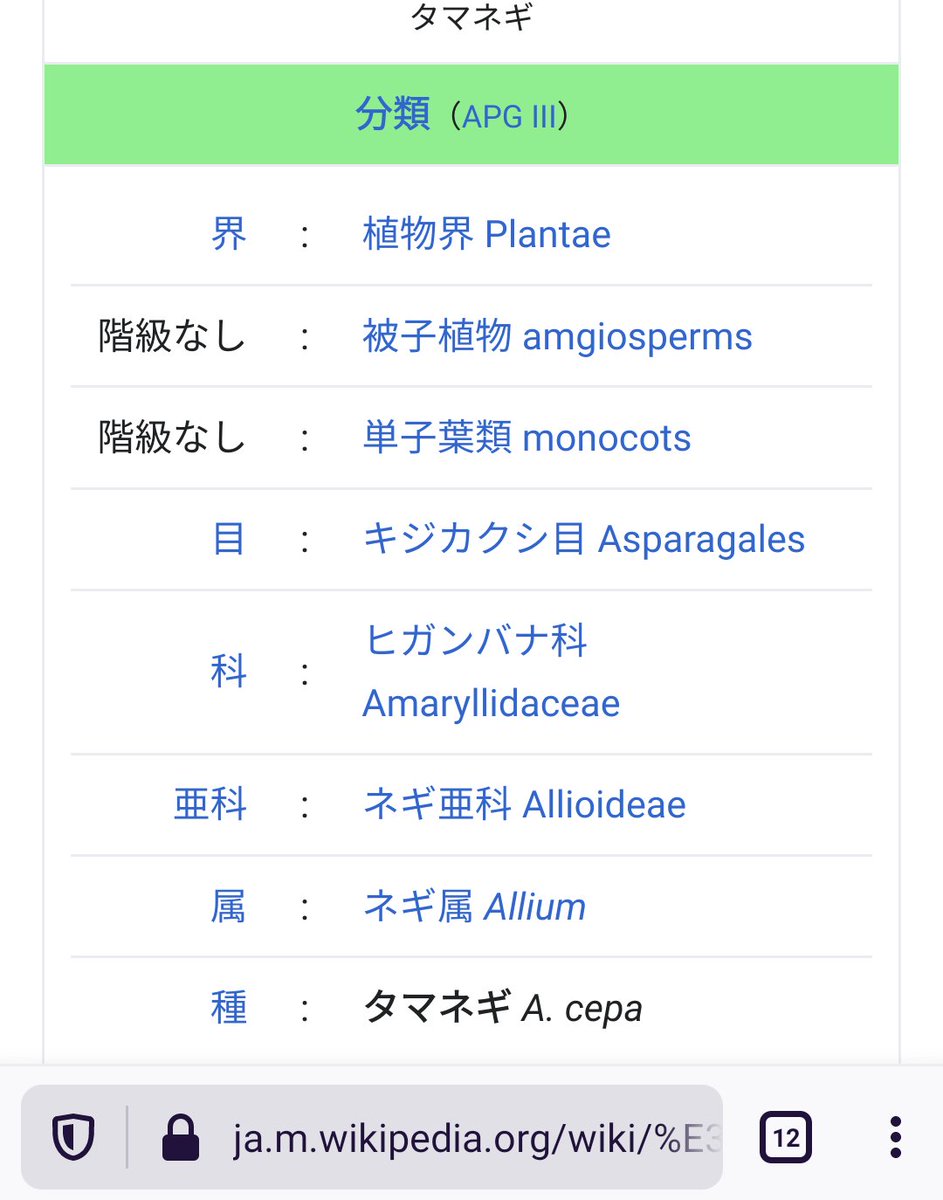The image size is (943, 1200).
Task: Follow the 被子植物 amgiosperms link
Action: click(557, 337)
